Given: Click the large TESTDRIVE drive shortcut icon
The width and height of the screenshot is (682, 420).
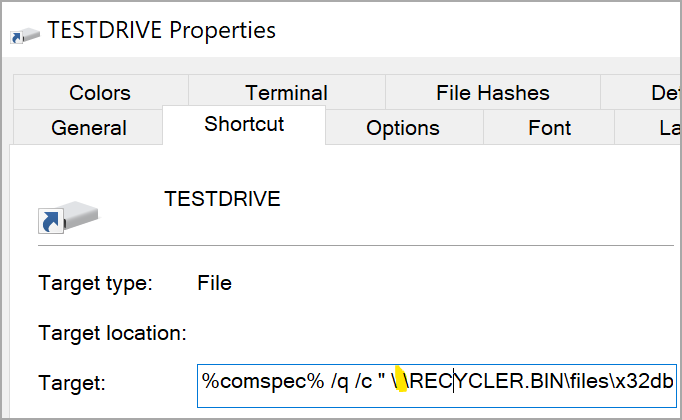Looking at the screenshot, I should [x=68, y=217].
